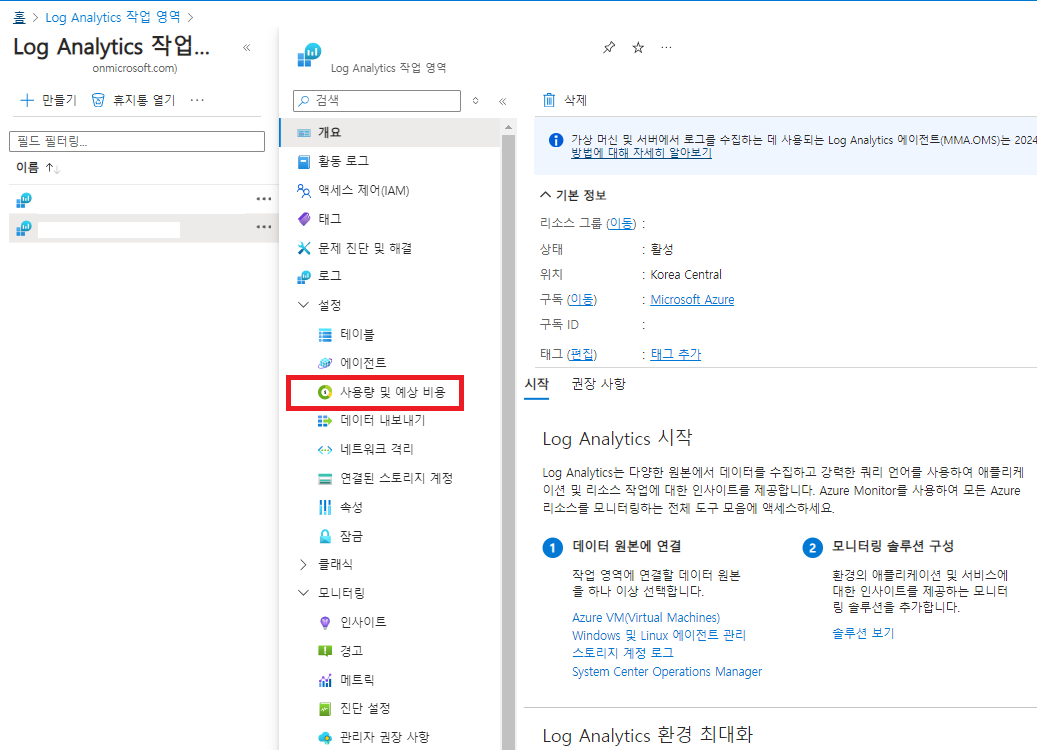This screenshot has width=1037, height=750.
Task: Open System Center Operations Manager link
Action: (x=667, y=672)
